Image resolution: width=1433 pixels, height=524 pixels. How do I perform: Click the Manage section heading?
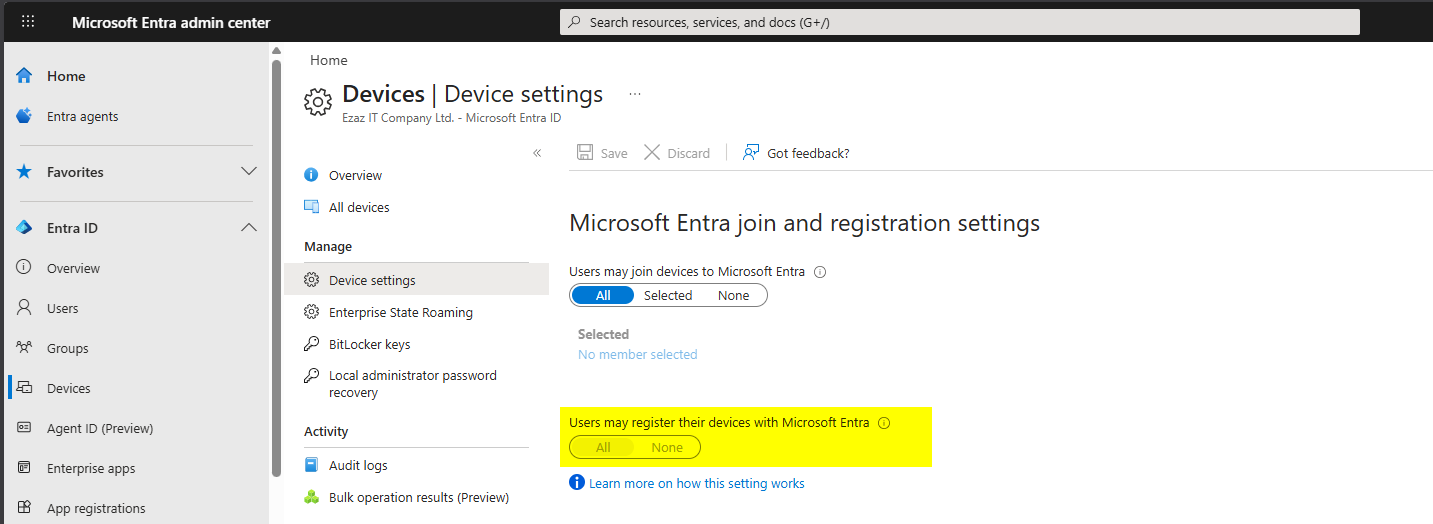(328, 246)
